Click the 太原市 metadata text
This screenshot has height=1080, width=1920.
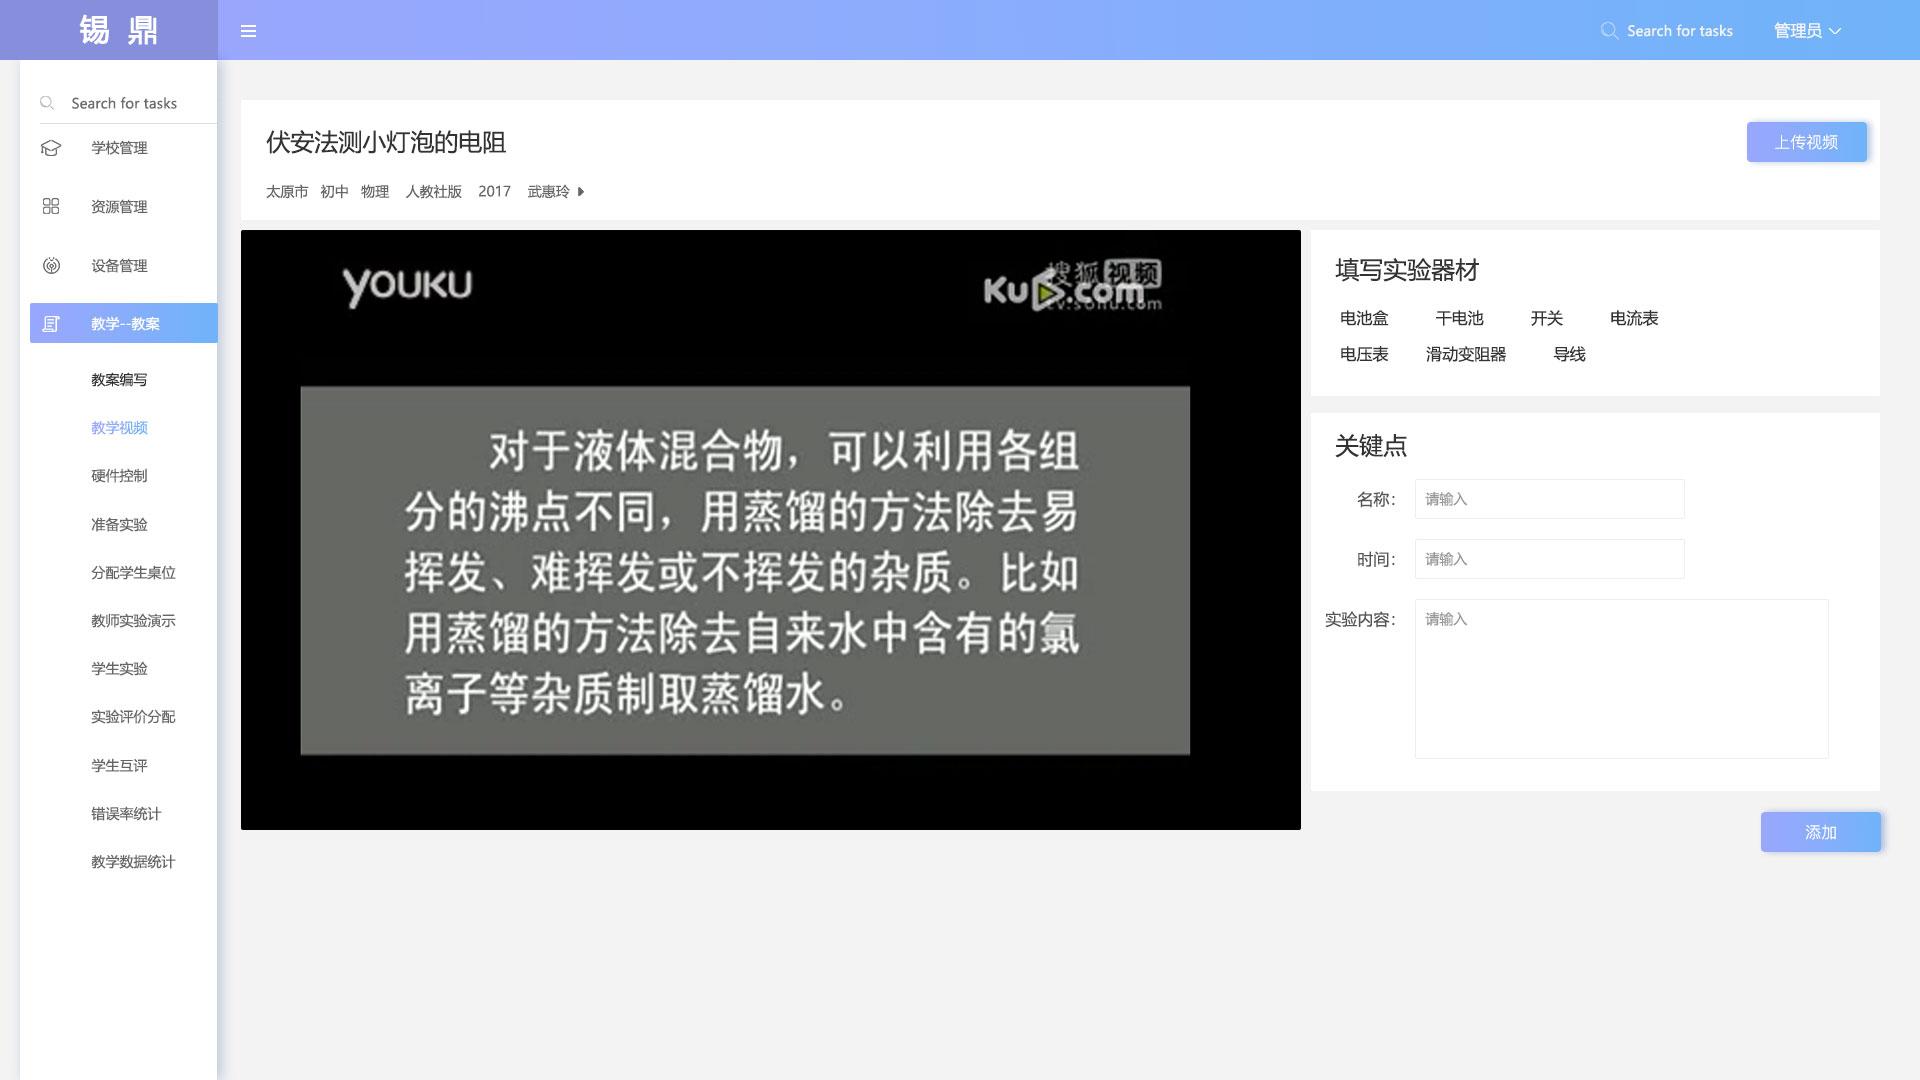pyautogui.click(x=287, y=192)
